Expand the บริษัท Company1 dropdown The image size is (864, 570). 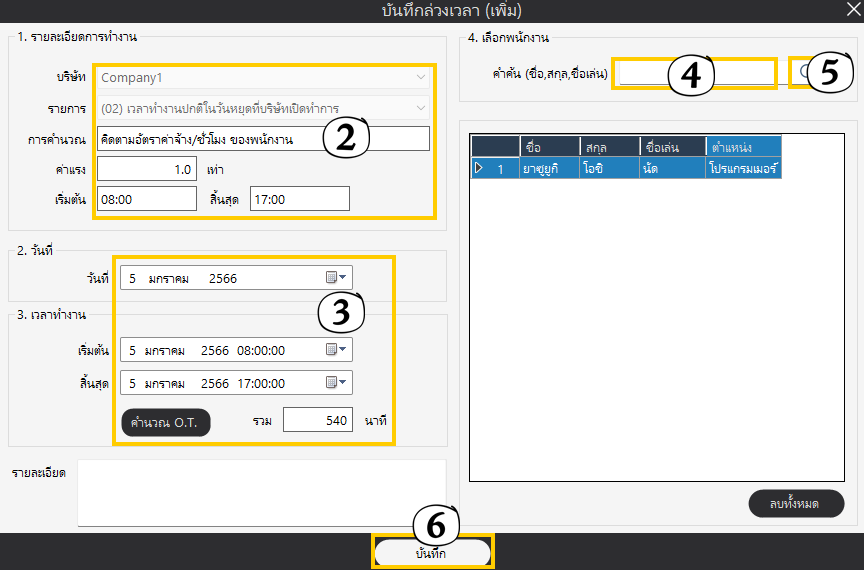[x=421, y=76]
